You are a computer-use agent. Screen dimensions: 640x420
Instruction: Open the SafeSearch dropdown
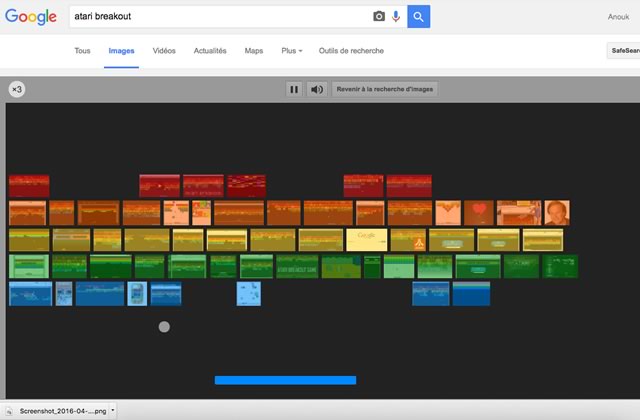pos(624,51)
